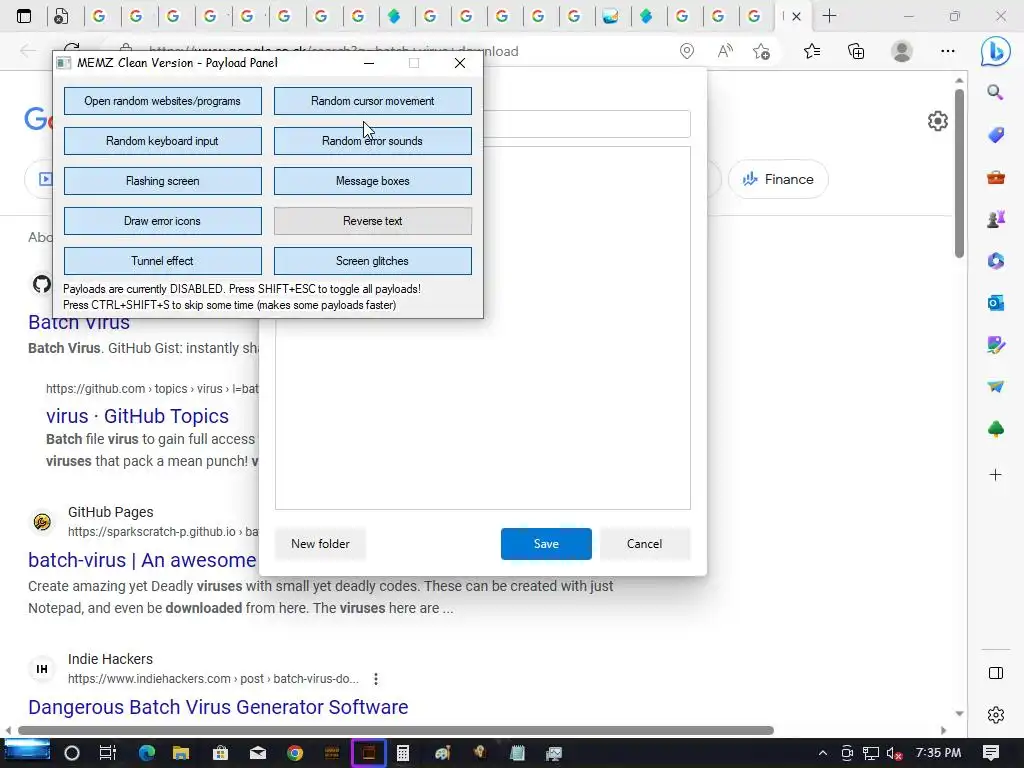Screen dimensions: 1024x768
Task: Open Dangerous Batch Virus Generator Software link
Action: (218, 707)
